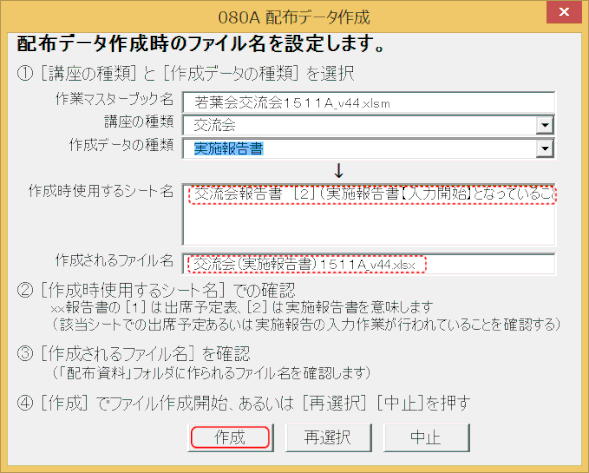Open the 講座の種類 dropdown arrow
Viewport: 589px width, 473px height.
[545, 125]
